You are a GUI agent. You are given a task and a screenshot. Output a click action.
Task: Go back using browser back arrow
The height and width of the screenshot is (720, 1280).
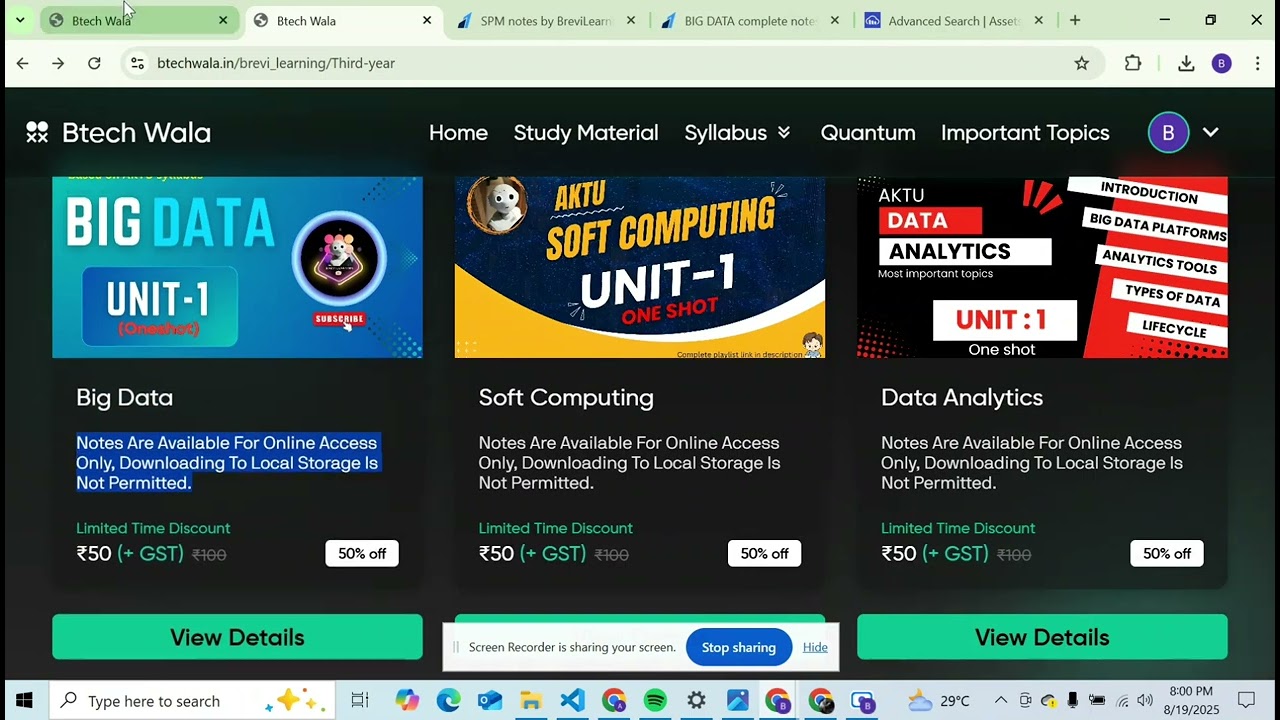(x=22, y=63)
